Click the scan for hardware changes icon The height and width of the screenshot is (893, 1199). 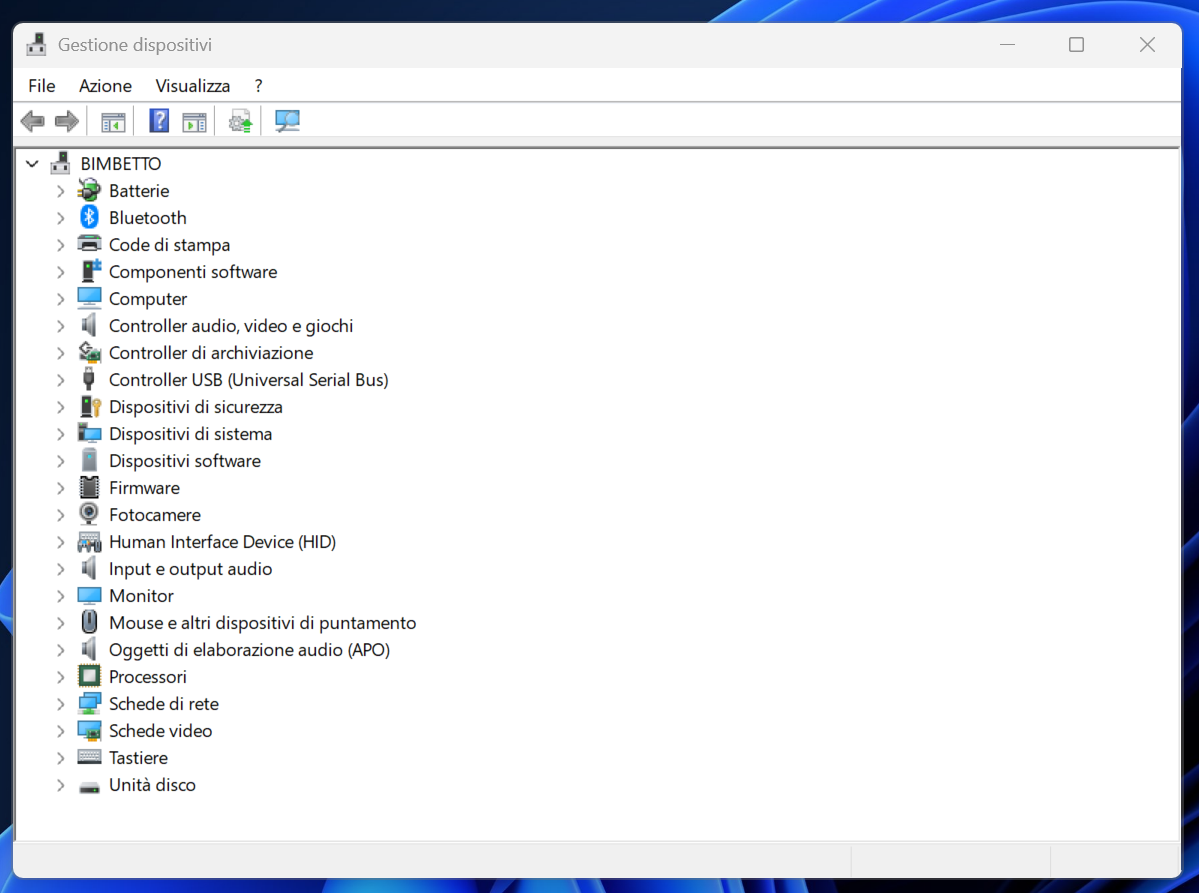point(287,121)
